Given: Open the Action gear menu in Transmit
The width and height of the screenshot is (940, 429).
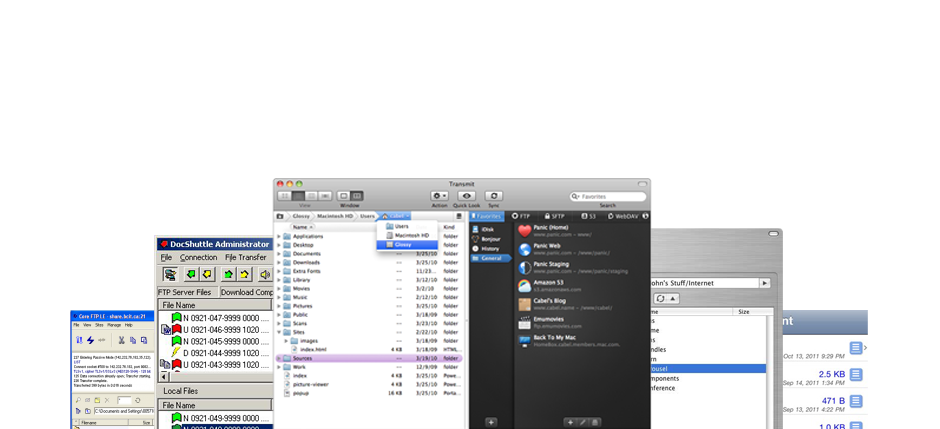Looking at the screenshot, I should point(438,196).
